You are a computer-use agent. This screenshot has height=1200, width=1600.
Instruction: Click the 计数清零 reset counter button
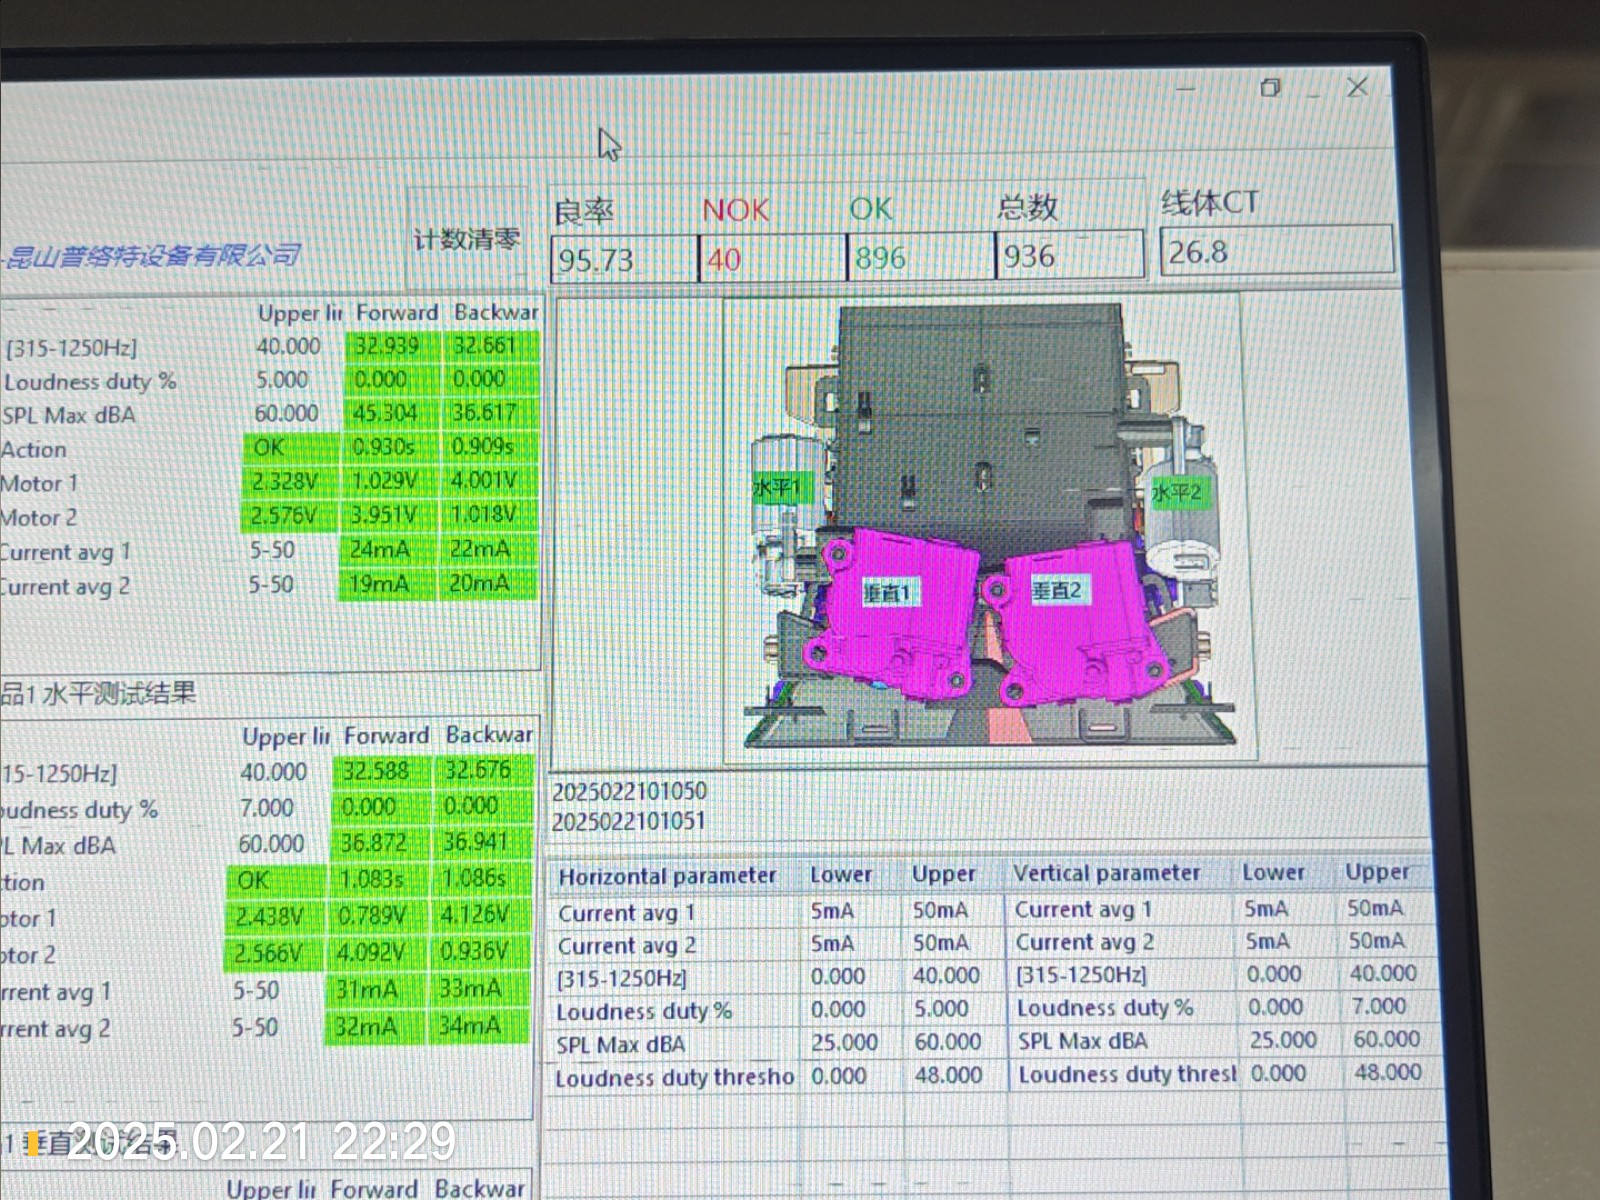click(x=466, y=240)
